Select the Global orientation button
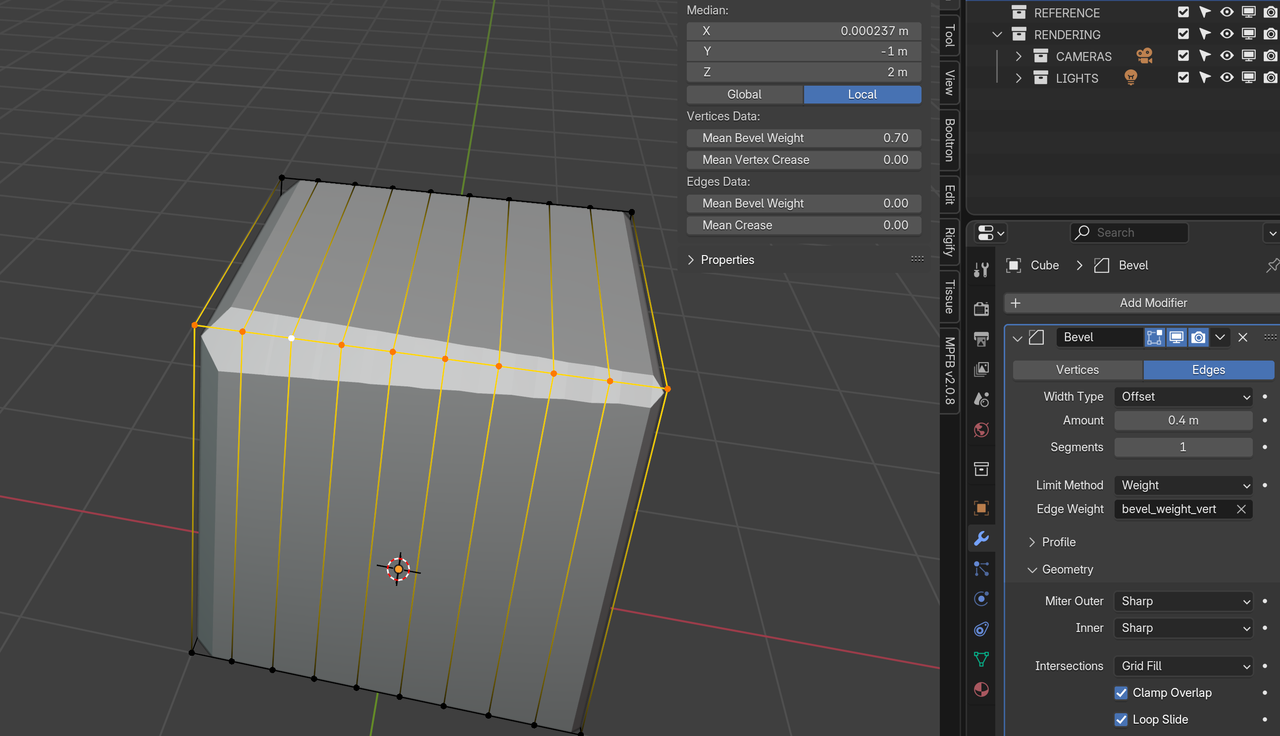The height and width of the screenshot is (736, 1280). pyautogui.click(x=744, y=93)
